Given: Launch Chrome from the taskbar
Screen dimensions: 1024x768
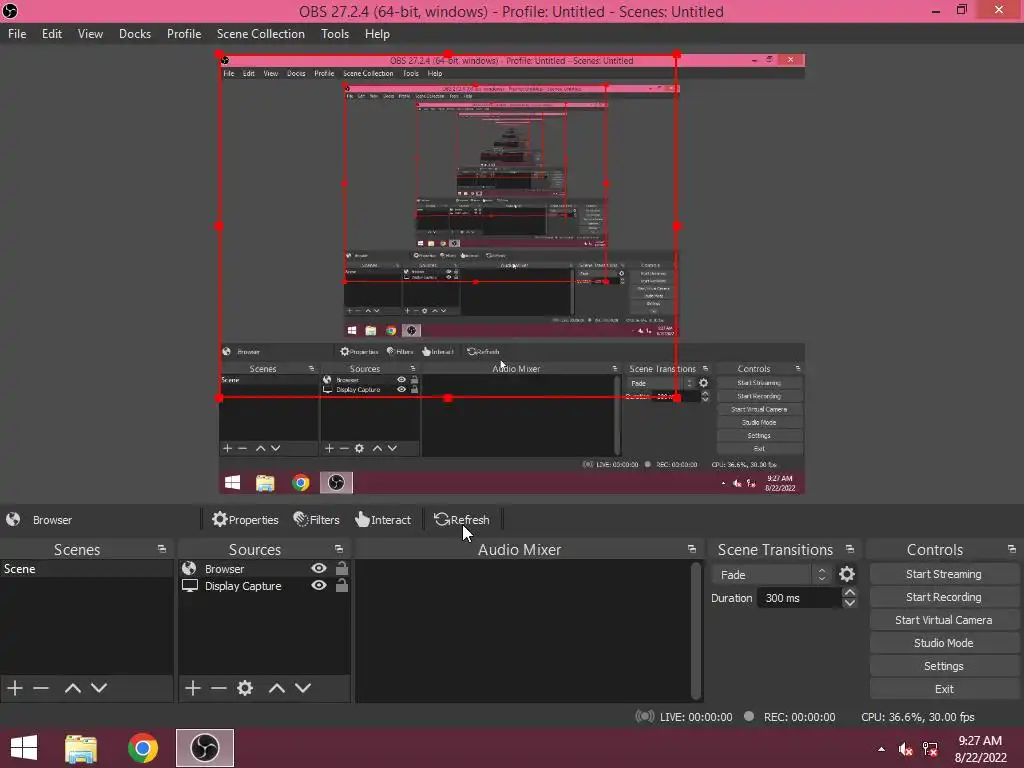Looking at the screenshot, I should point(143,748).
